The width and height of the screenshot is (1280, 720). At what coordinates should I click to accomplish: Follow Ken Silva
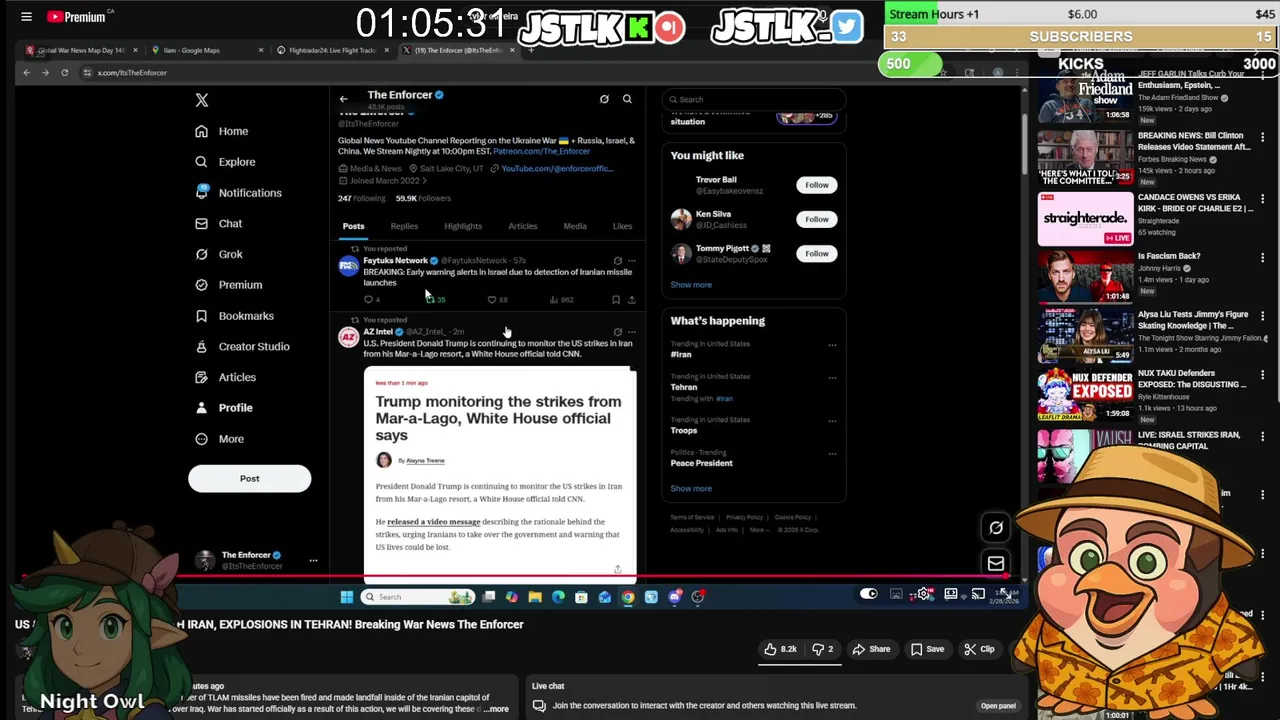(817, 219)
